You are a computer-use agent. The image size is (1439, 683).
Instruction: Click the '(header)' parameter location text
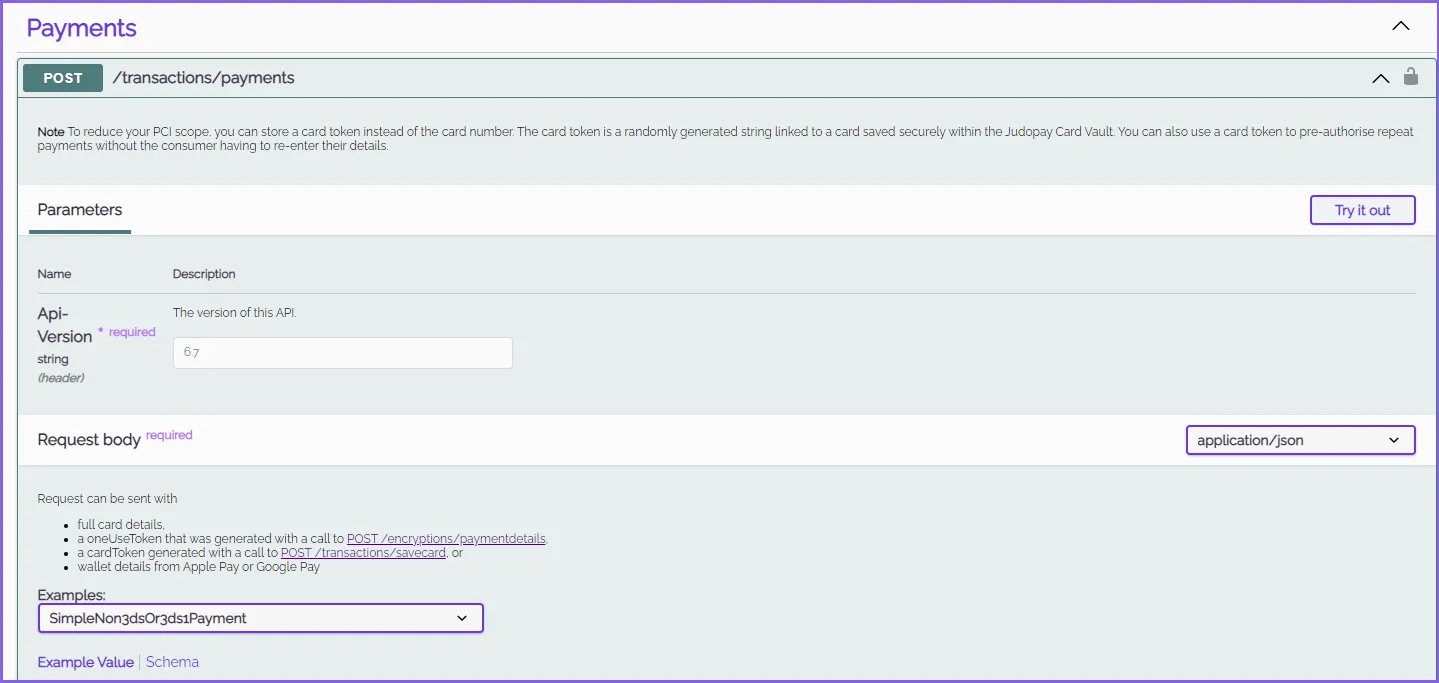[61, 378]
